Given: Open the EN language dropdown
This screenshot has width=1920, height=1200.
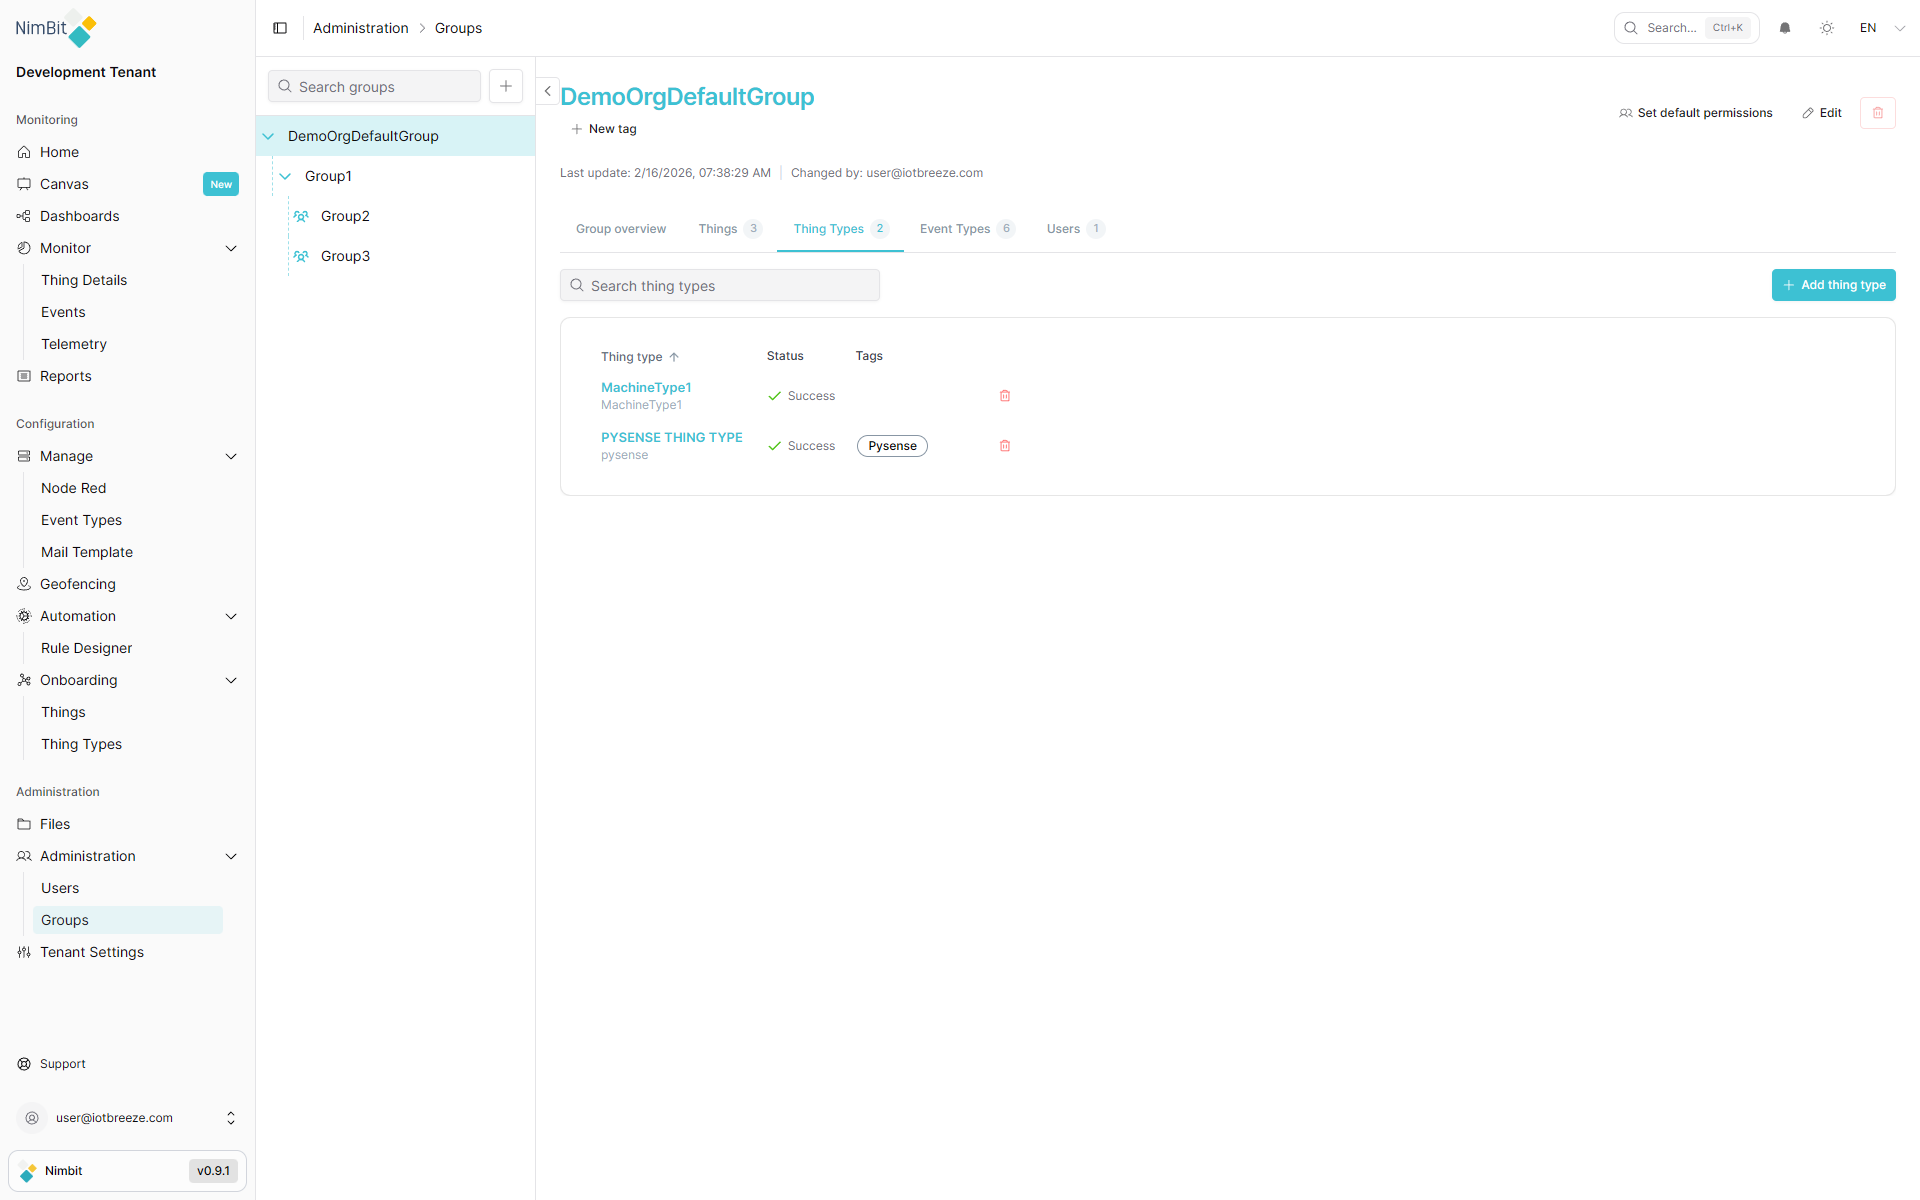Looking at the screenshot, I should tap(1882, 28).
